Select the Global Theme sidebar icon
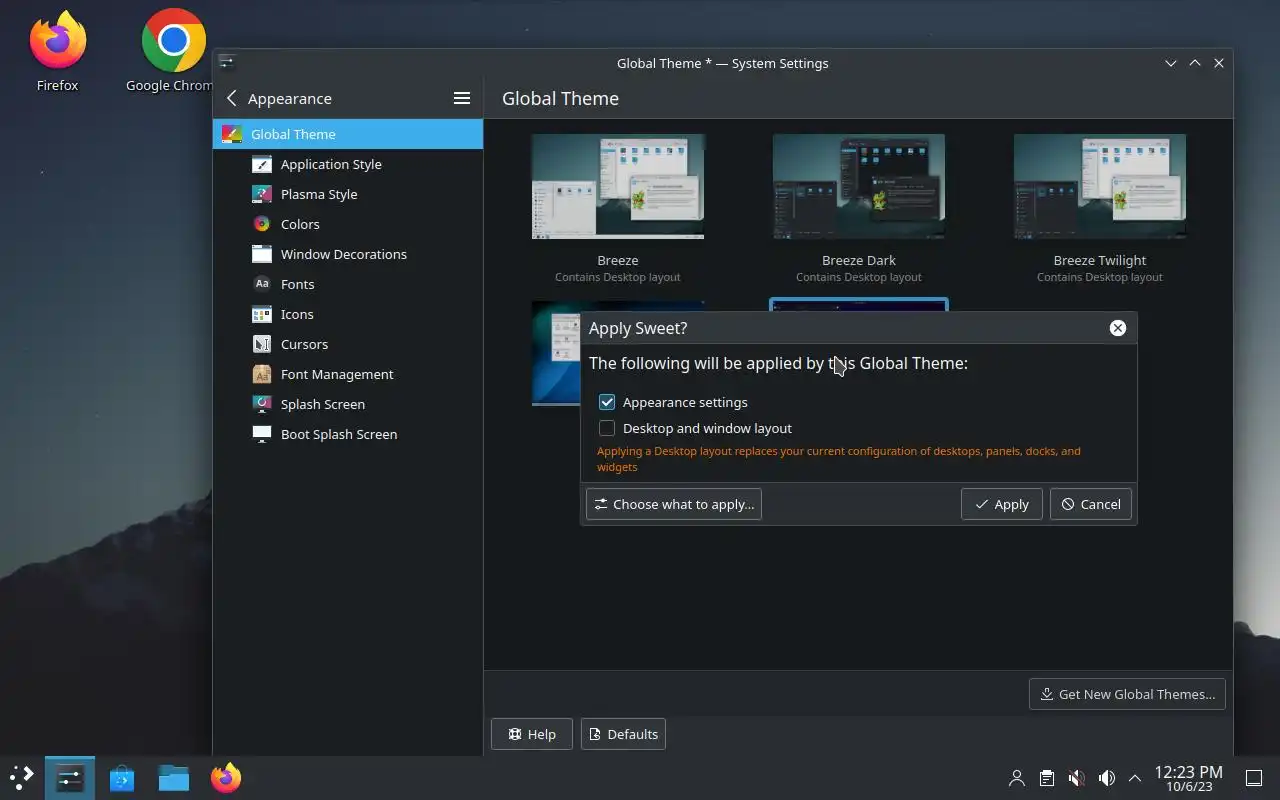The width and height of the screenshot is (1280, 800). point(232,134)
